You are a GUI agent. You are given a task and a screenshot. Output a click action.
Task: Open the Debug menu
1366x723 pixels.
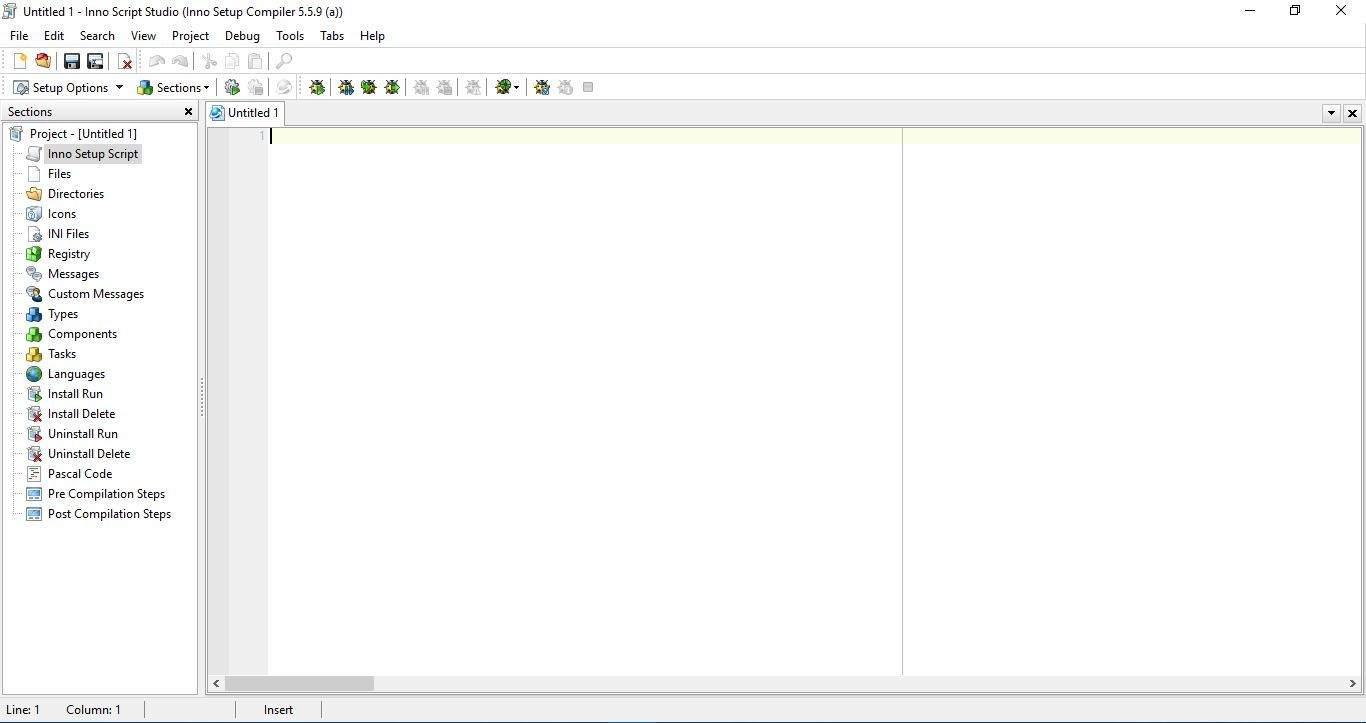click(242, 35)
